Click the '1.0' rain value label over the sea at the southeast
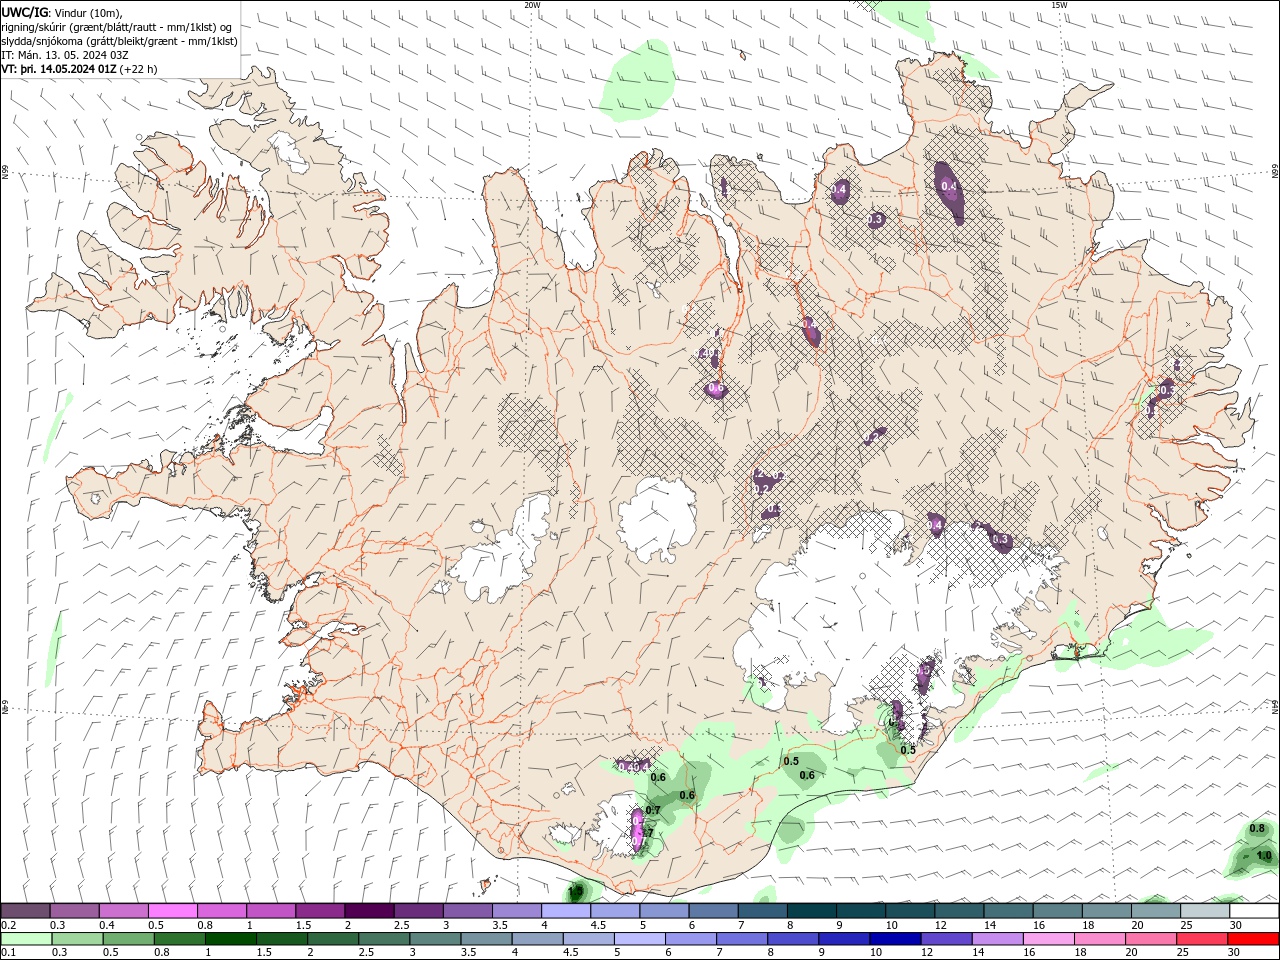Image resolution: width=1280 pixels, height=960 pixels. [x=1264, y=856]
